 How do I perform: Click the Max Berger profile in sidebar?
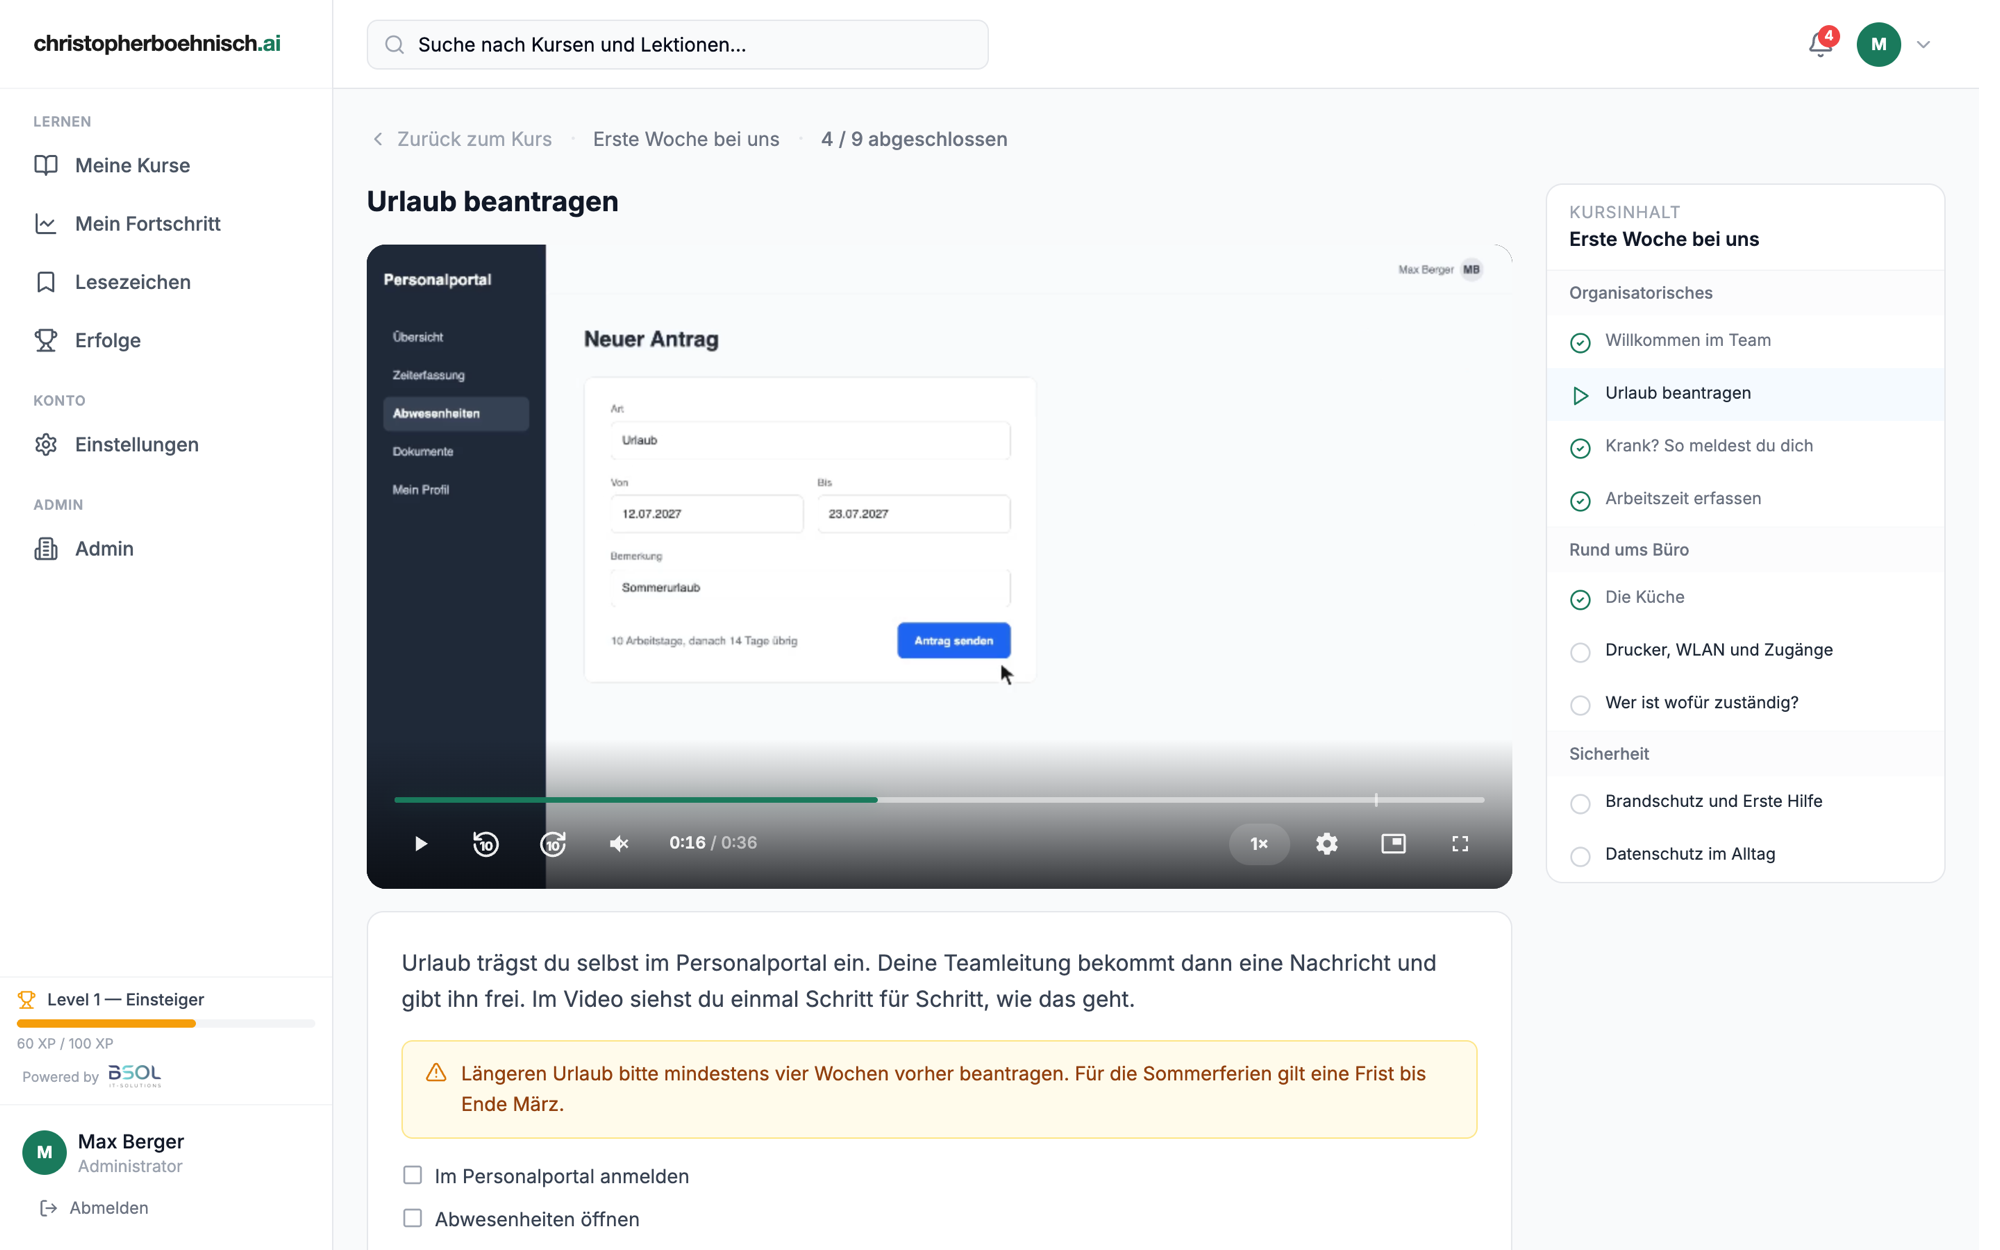click(x=104, y=1152)
